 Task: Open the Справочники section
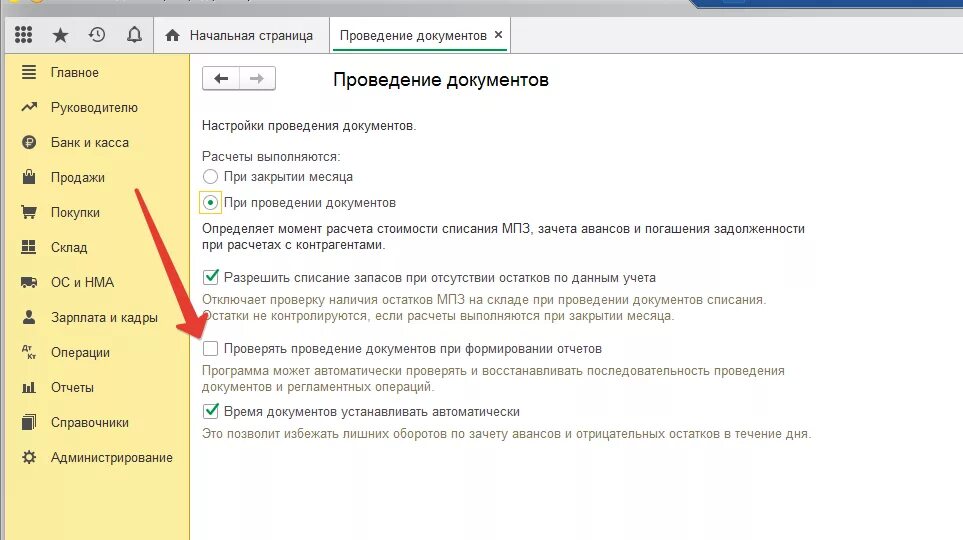point(90,423)
